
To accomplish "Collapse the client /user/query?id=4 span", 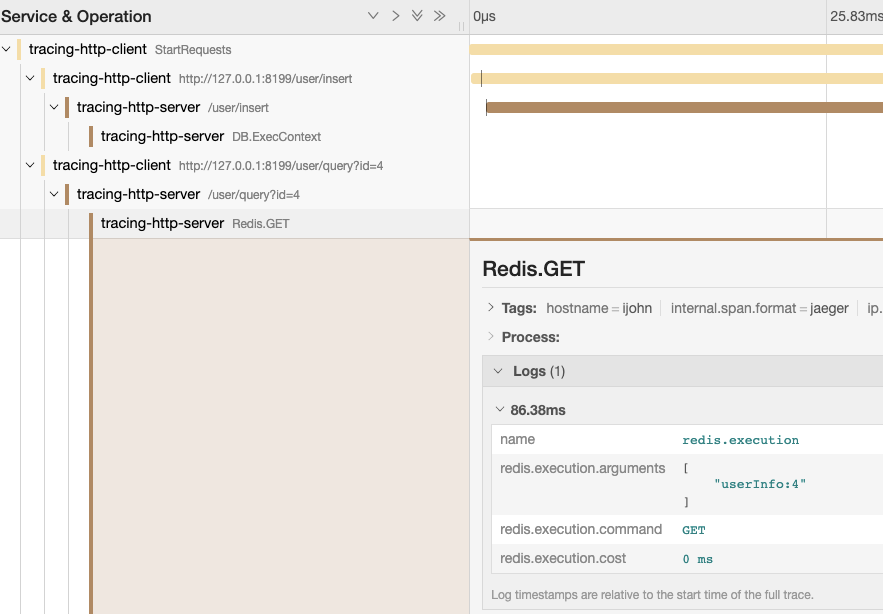I will pos(31,165).
